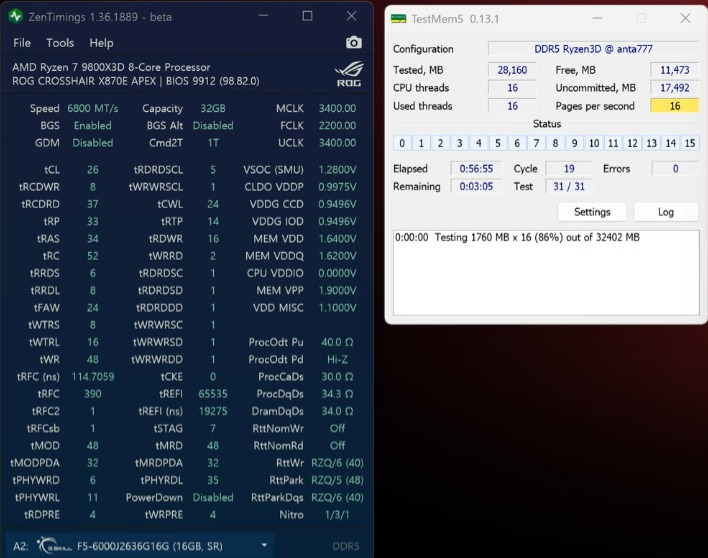Open the Tools menu in ZenTimings
Image resolution: width=708 pixels, height=558 pixels.
pos(60,43)
